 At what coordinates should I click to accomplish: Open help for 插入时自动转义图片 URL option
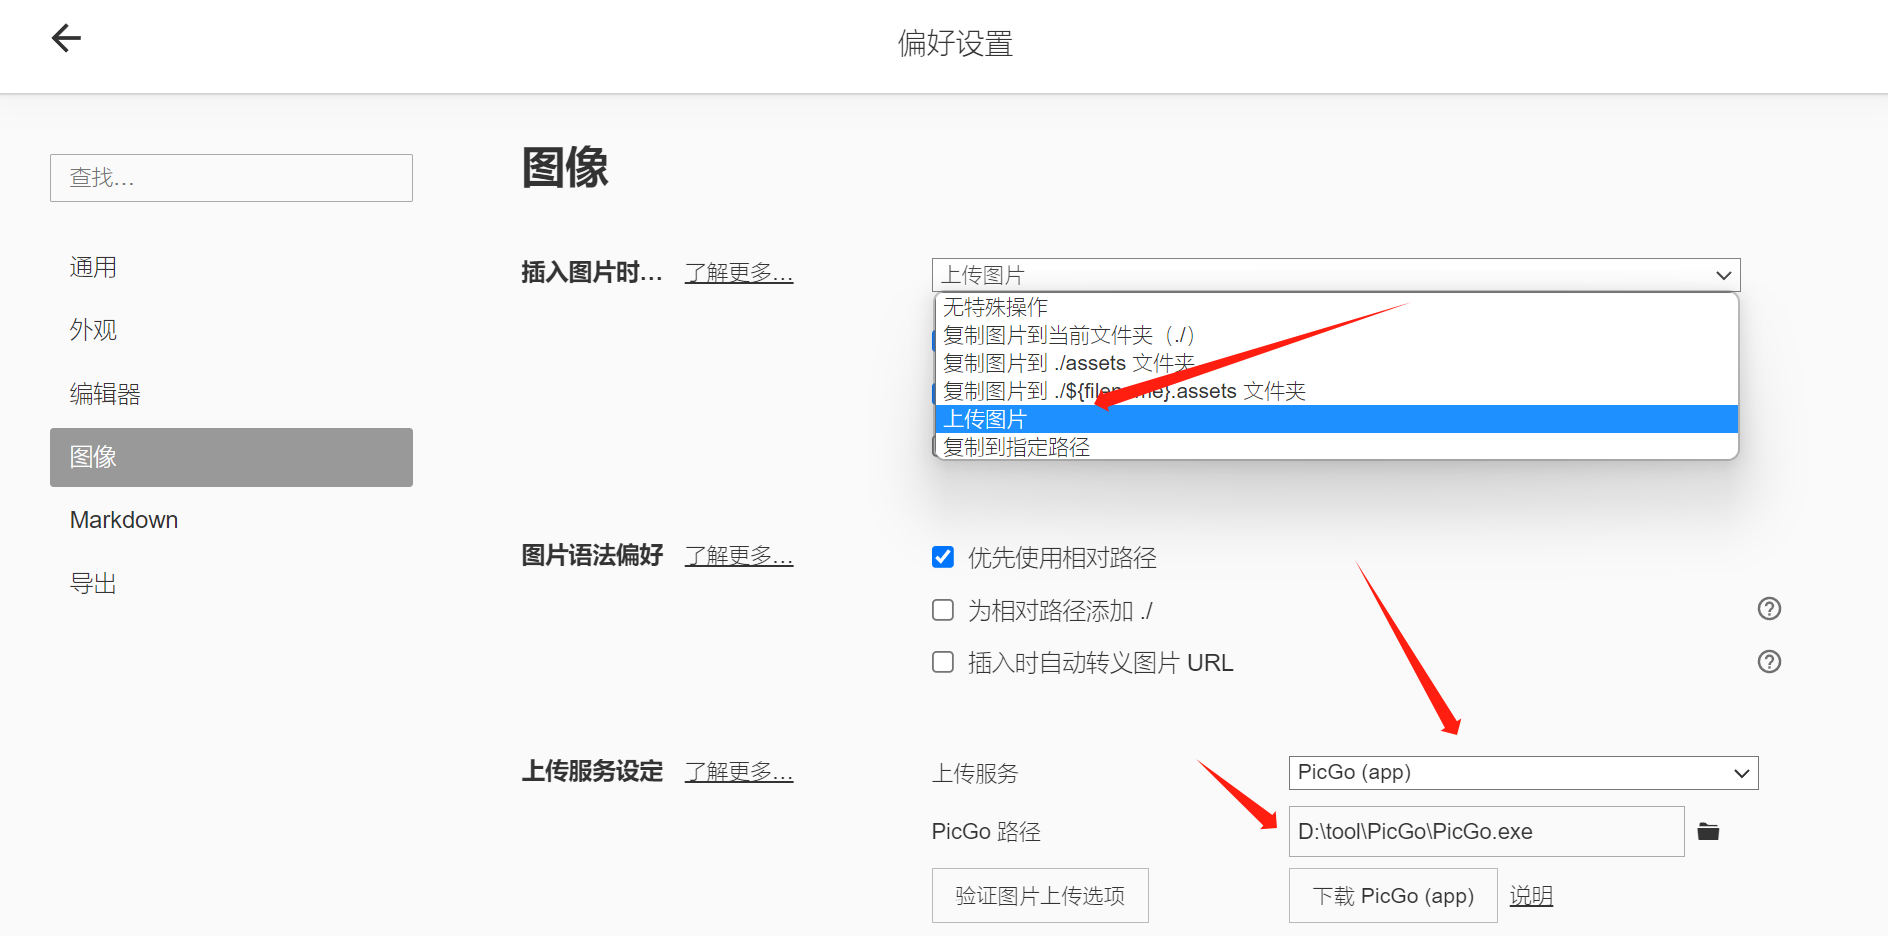coord(1769,662)
